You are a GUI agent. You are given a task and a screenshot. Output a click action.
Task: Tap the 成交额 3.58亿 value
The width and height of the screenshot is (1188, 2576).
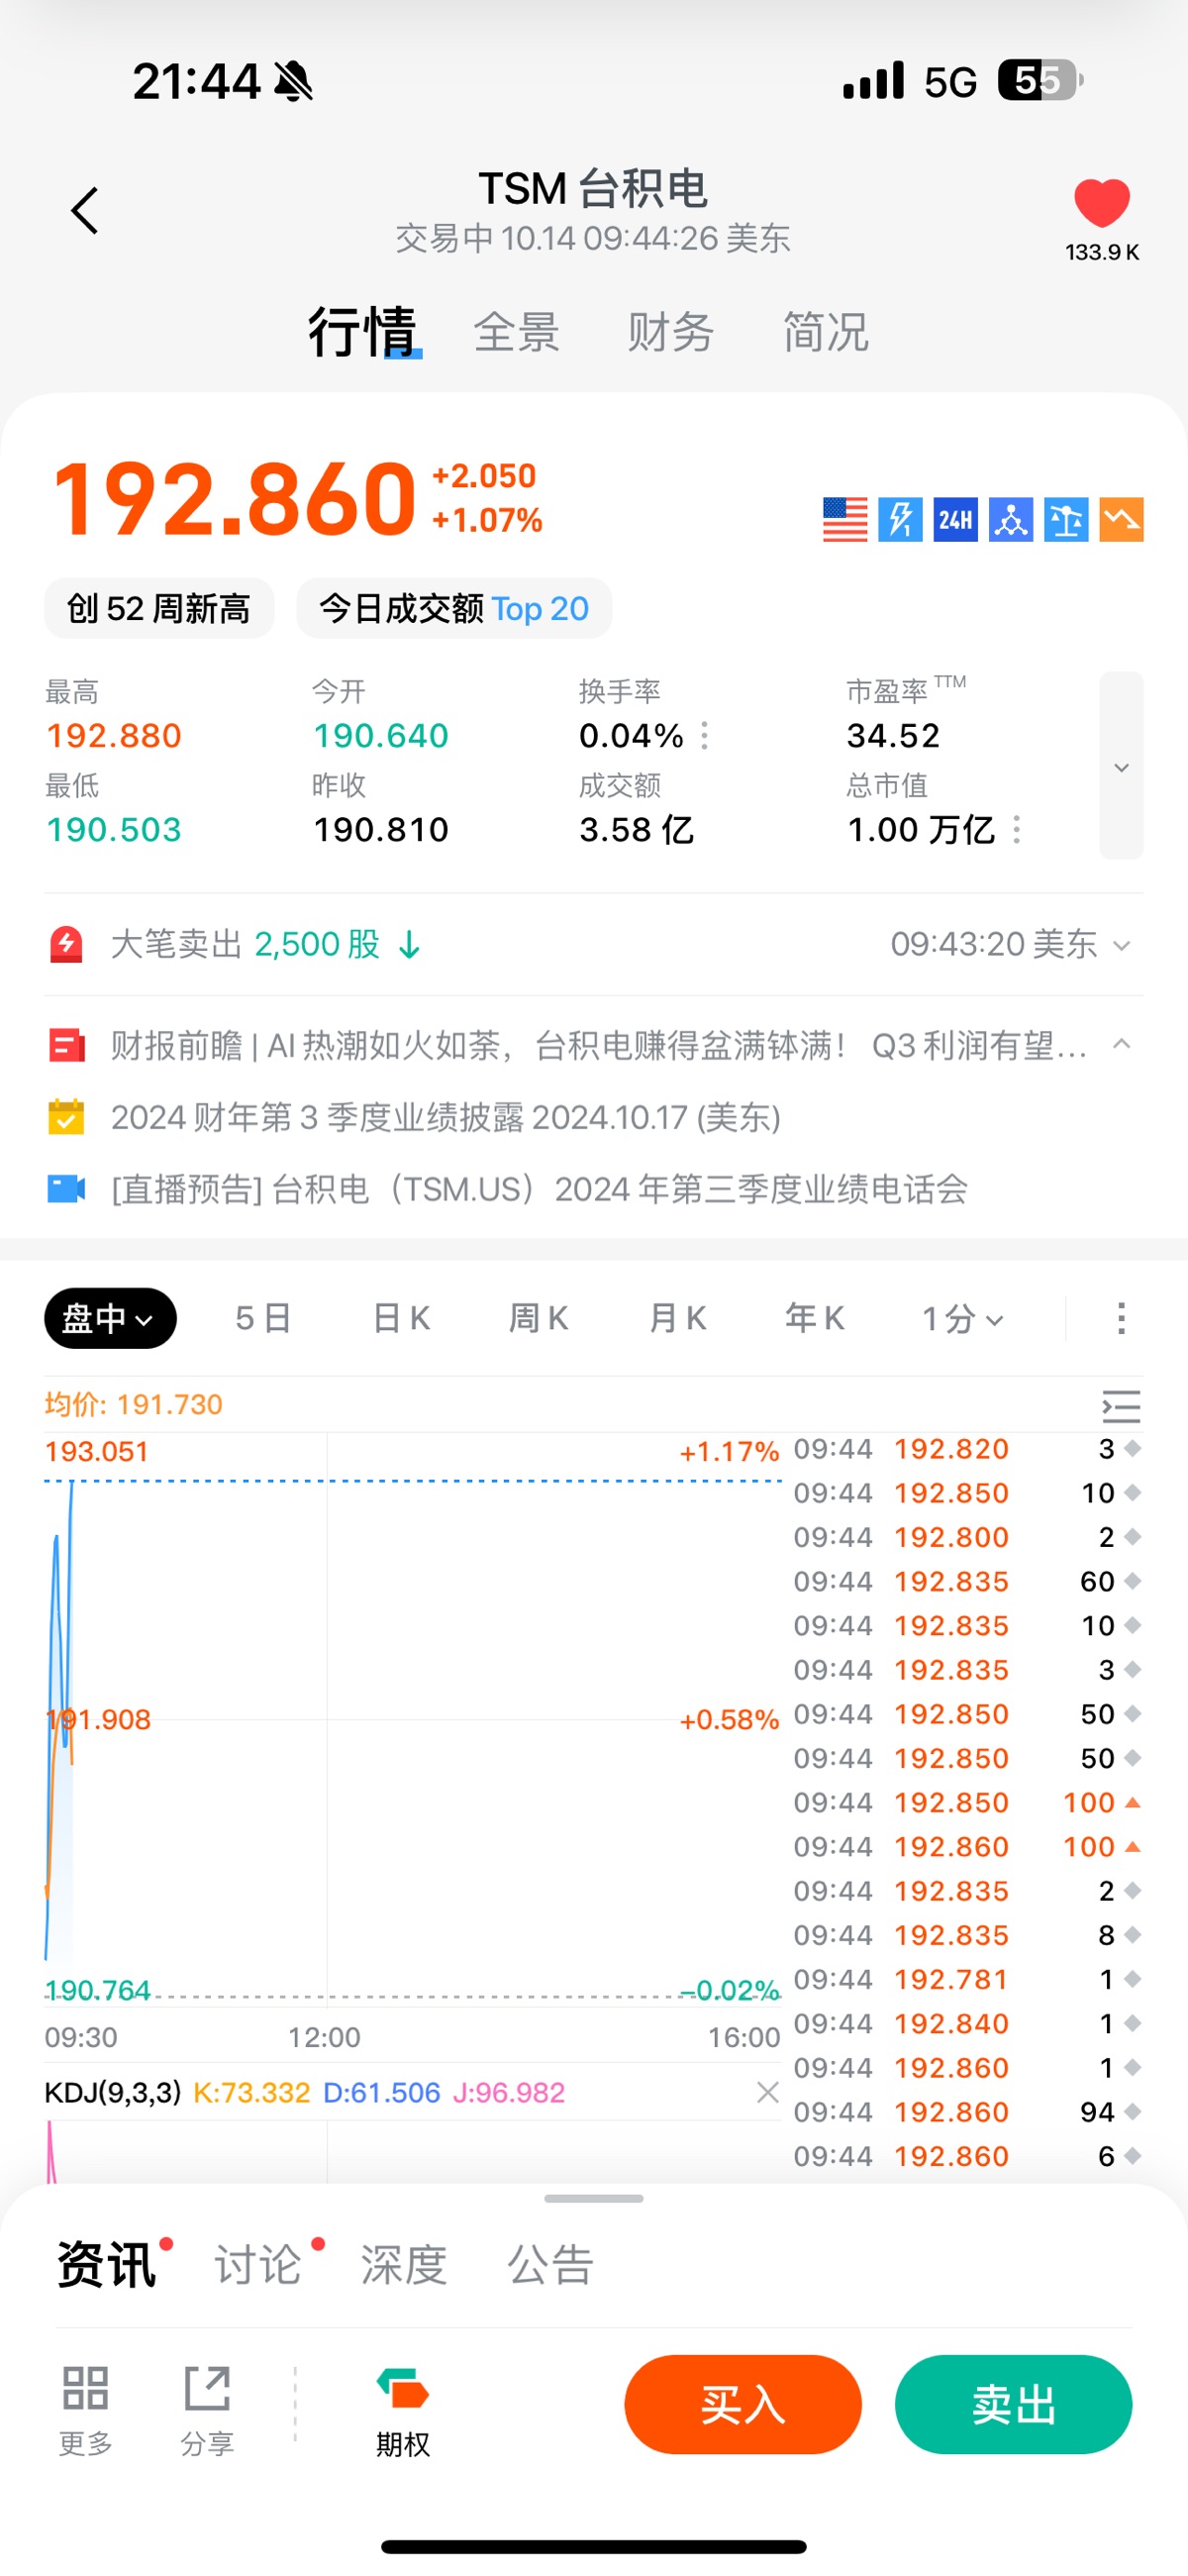(636, 830)
